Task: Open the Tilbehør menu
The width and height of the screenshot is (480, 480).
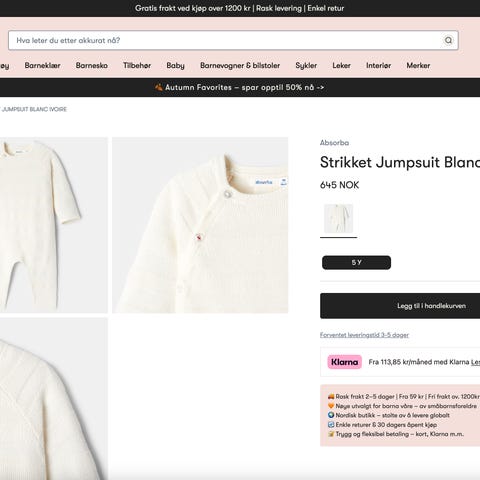Action: pyautogui.click(x=137, y=65)
